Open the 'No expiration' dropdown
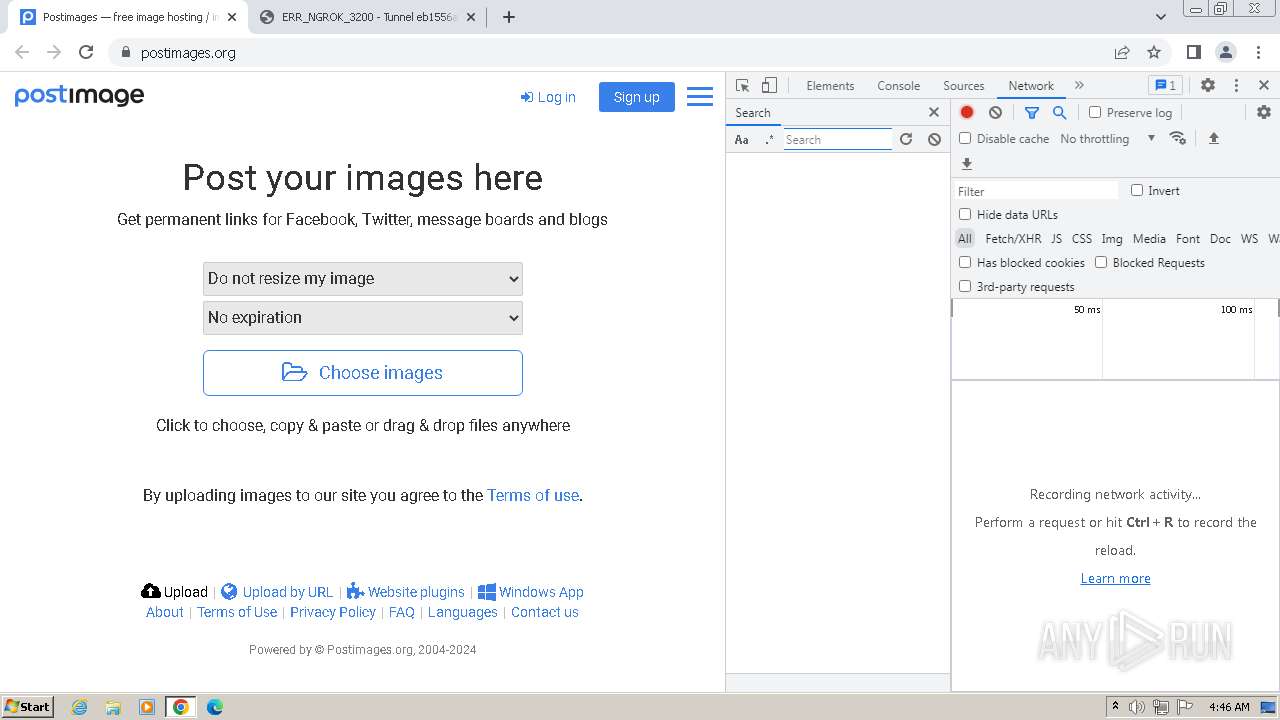 point(363,318)
